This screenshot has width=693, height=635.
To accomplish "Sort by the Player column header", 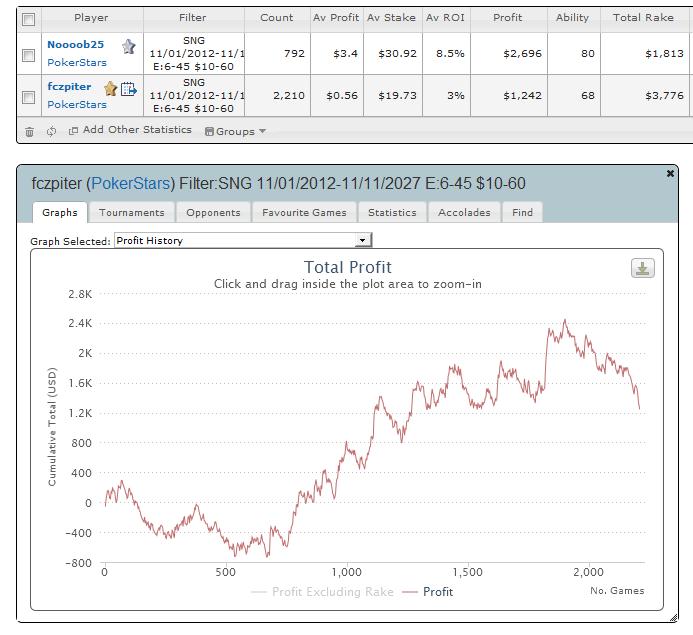I will tap(91, 18).
